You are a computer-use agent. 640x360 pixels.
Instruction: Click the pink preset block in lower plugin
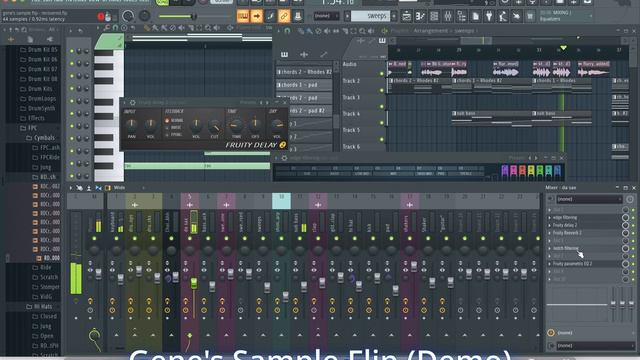(513, 170)
